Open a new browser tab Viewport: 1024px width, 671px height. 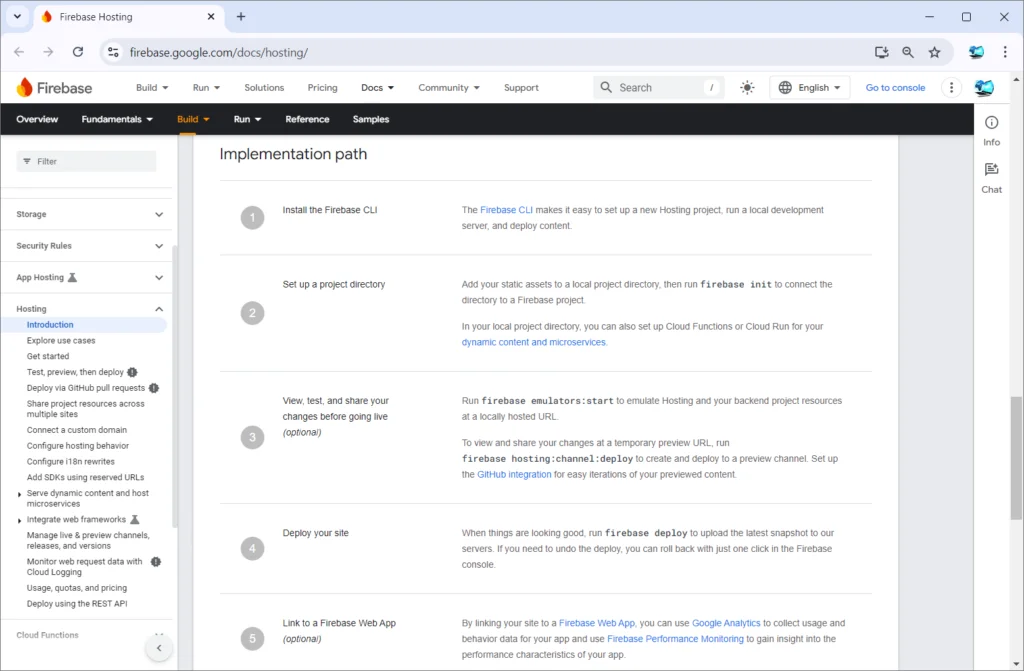(x=241, y=17)
